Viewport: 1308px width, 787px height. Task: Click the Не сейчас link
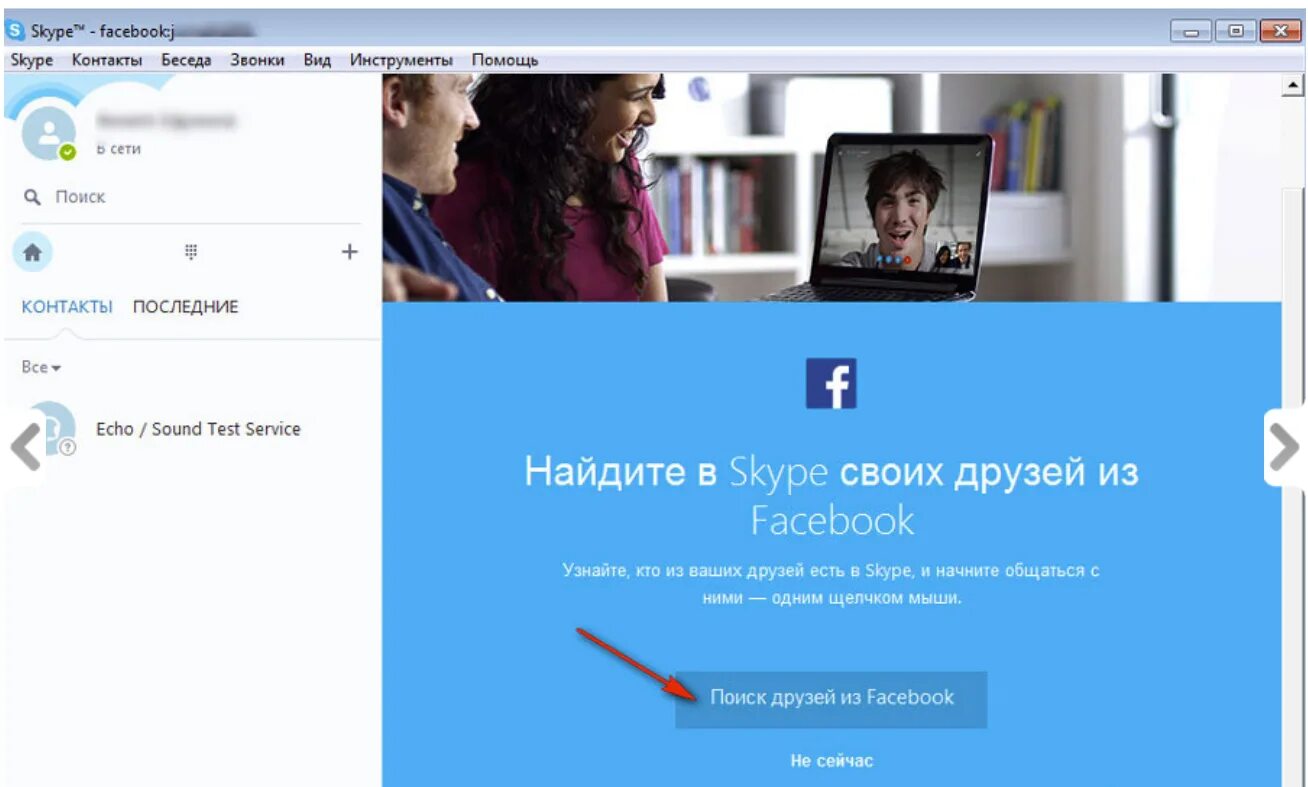click(x=831, y=761)
